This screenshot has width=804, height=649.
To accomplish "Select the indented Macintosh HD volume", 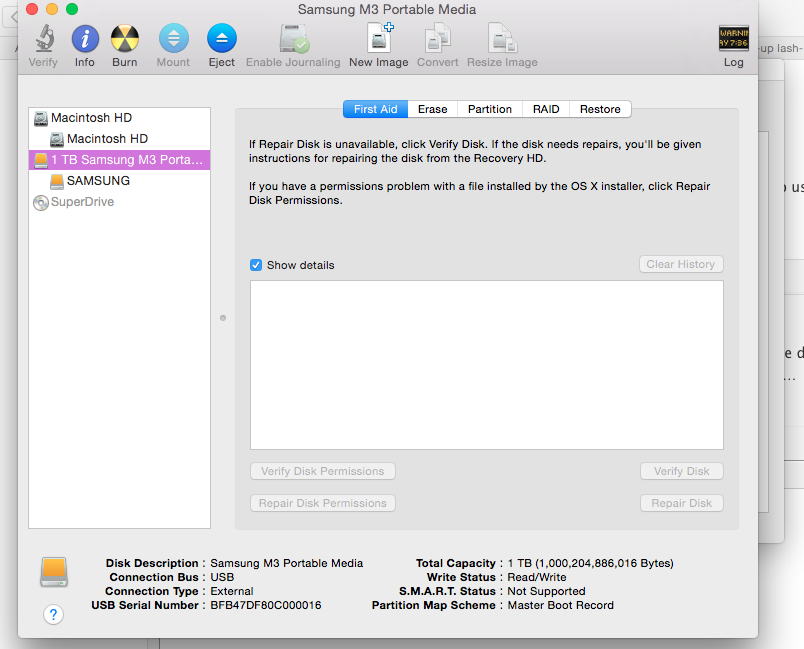I will click(x=119, y=139).
